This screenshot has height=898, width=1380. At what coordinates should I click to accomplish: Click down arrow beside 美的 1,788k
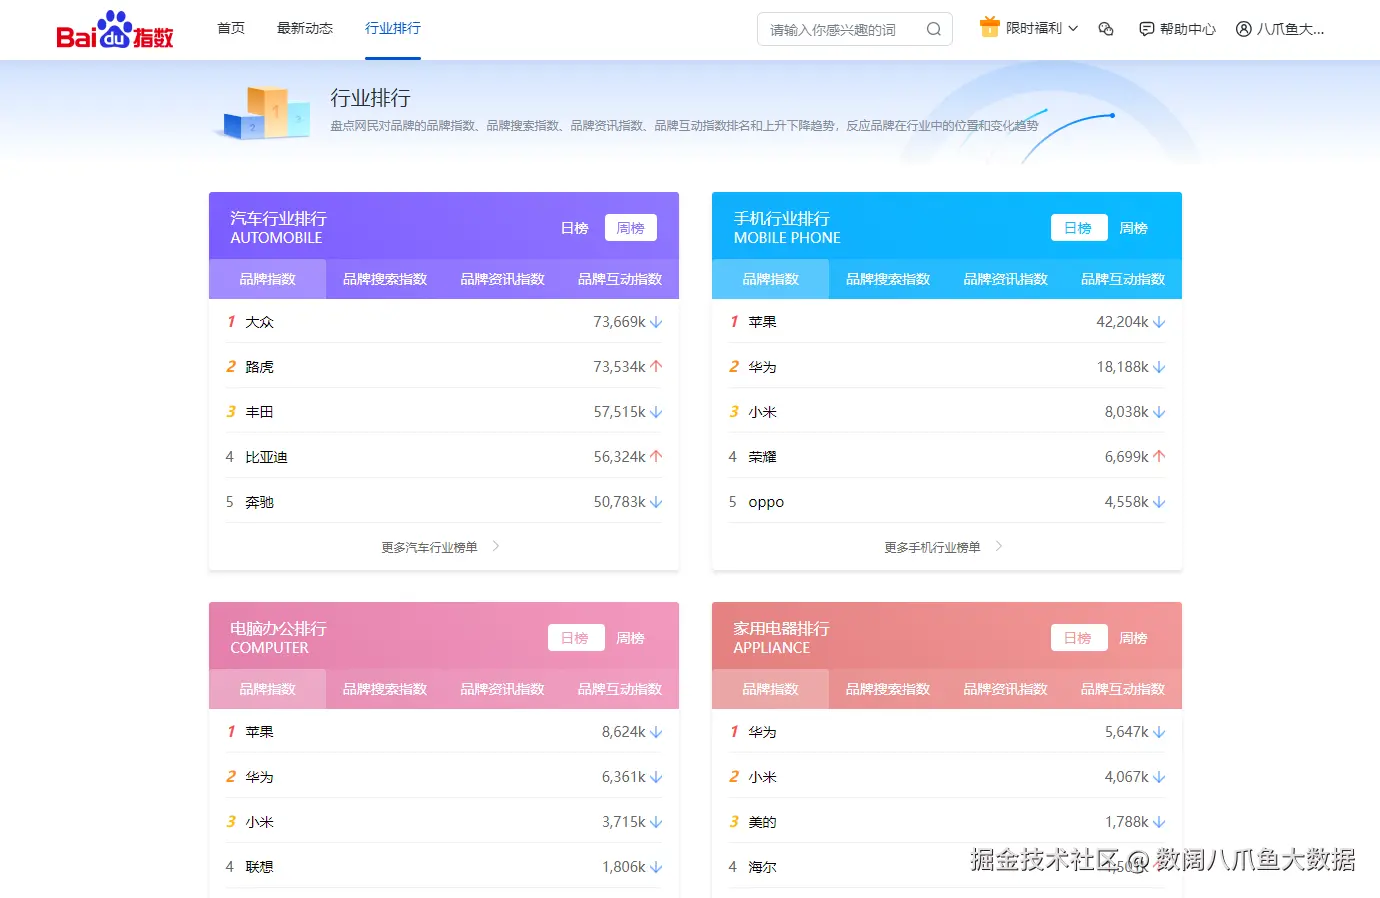point(1159,822)
